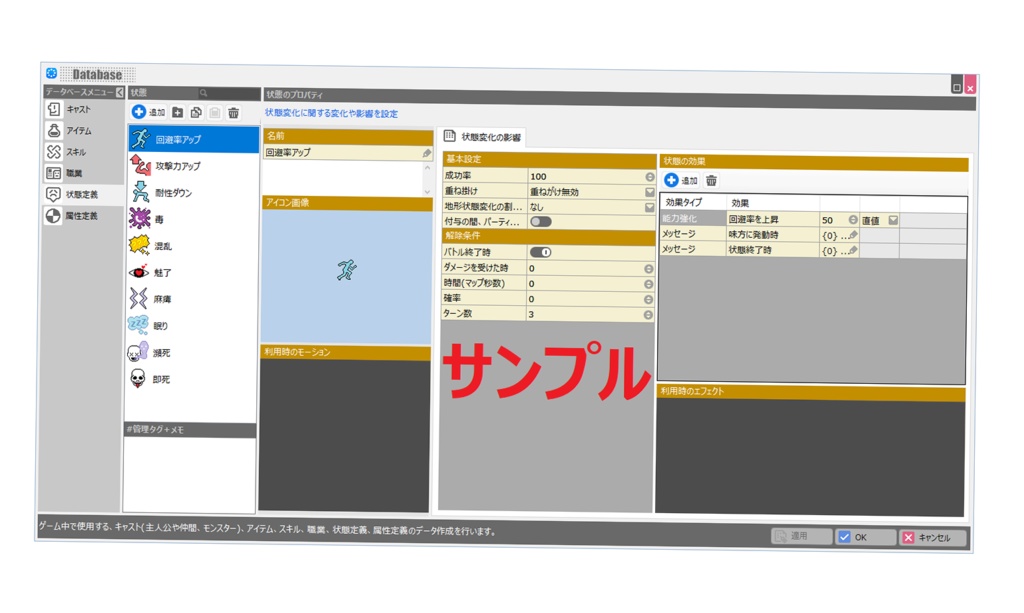Select the 混乱 state
The image size is (1024, 613).
coord(193,246)
